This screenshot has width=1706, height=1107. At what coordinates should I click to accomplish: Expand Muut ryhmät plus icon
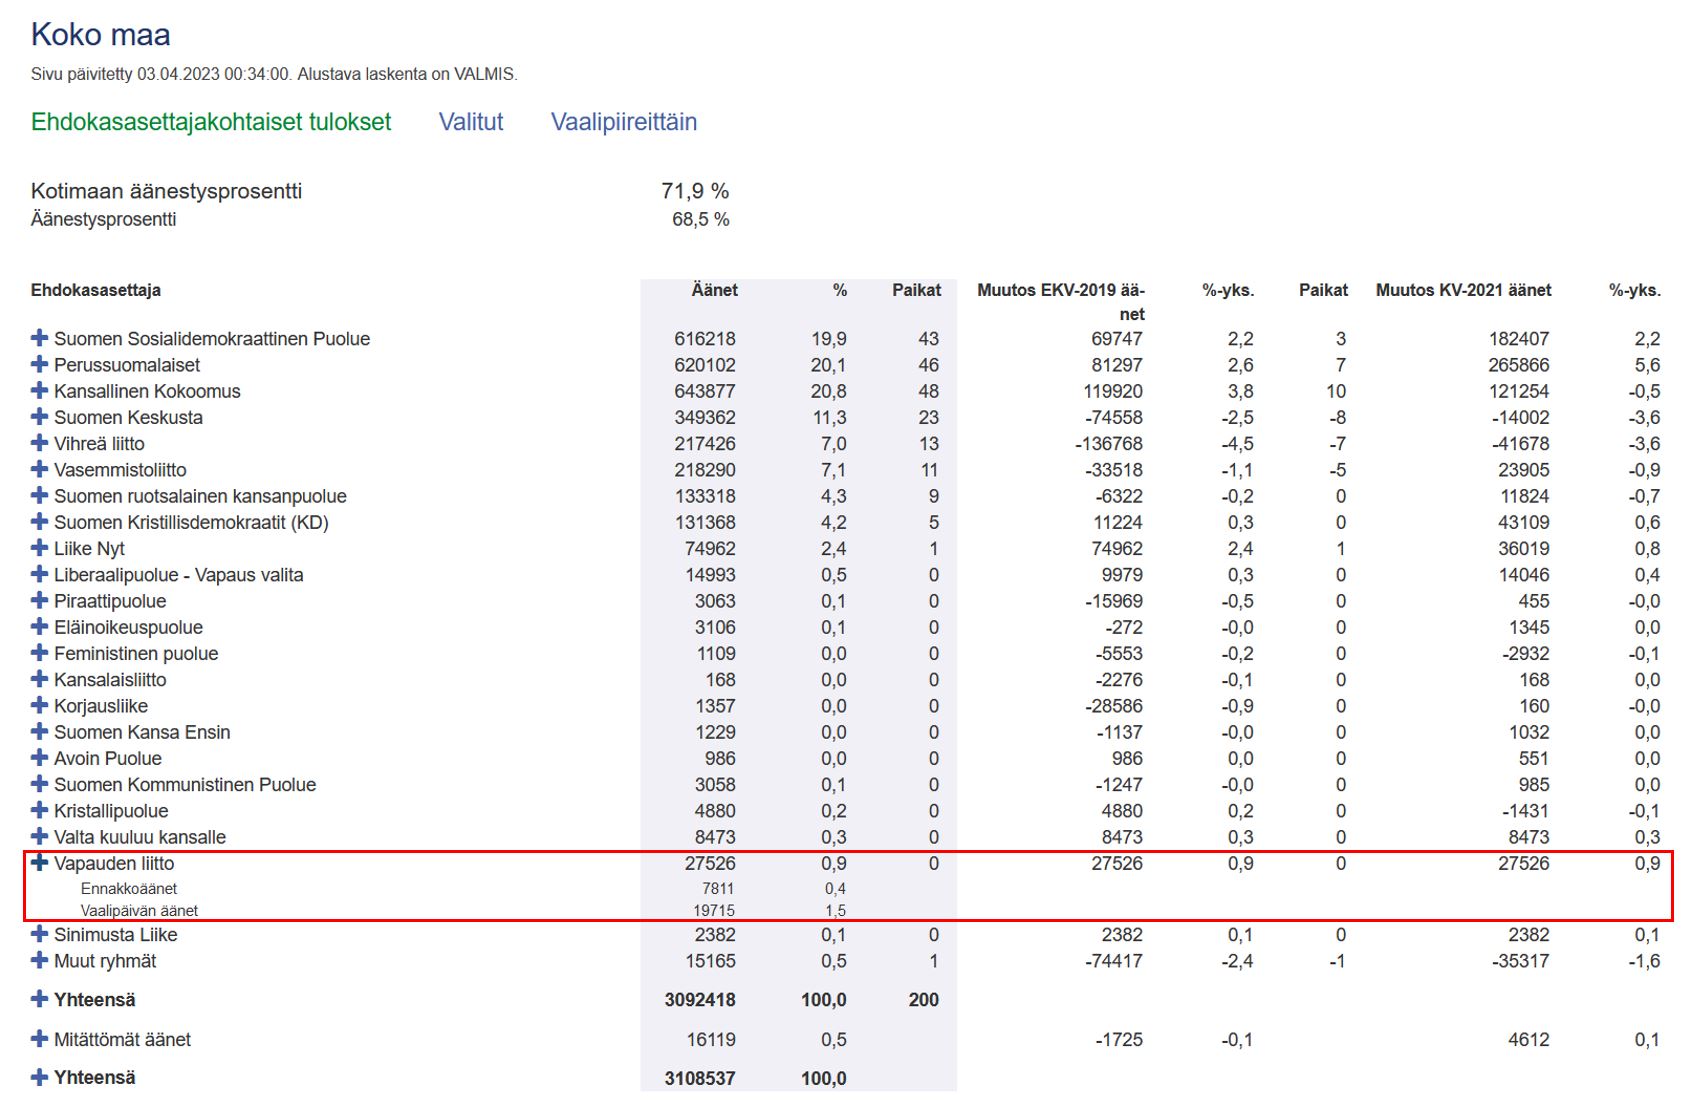coord(39,960)
